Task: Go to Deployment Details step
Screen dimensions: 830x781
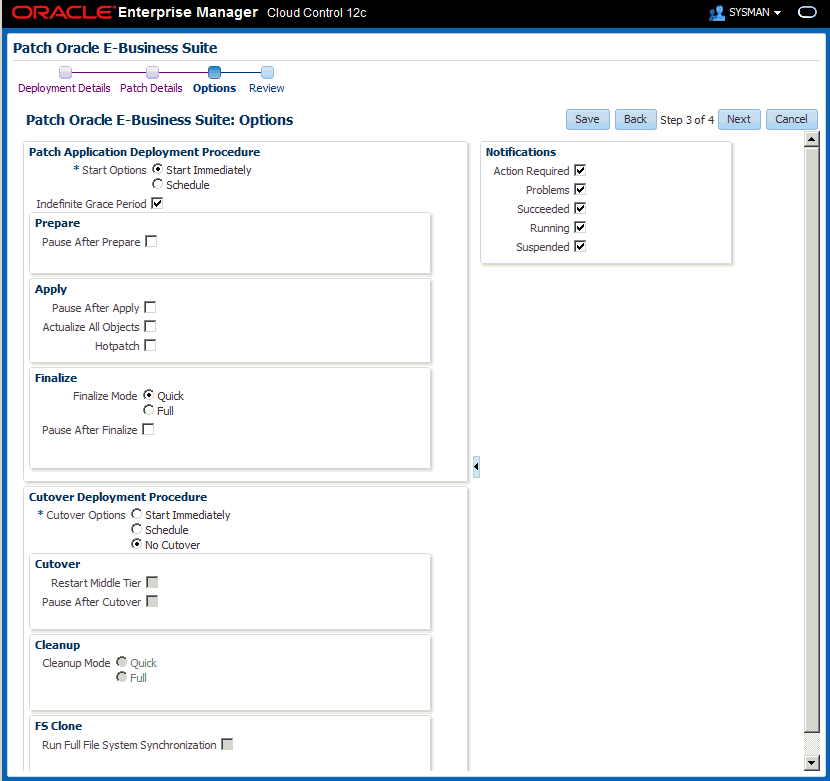Action: click(x=64, y=88)
